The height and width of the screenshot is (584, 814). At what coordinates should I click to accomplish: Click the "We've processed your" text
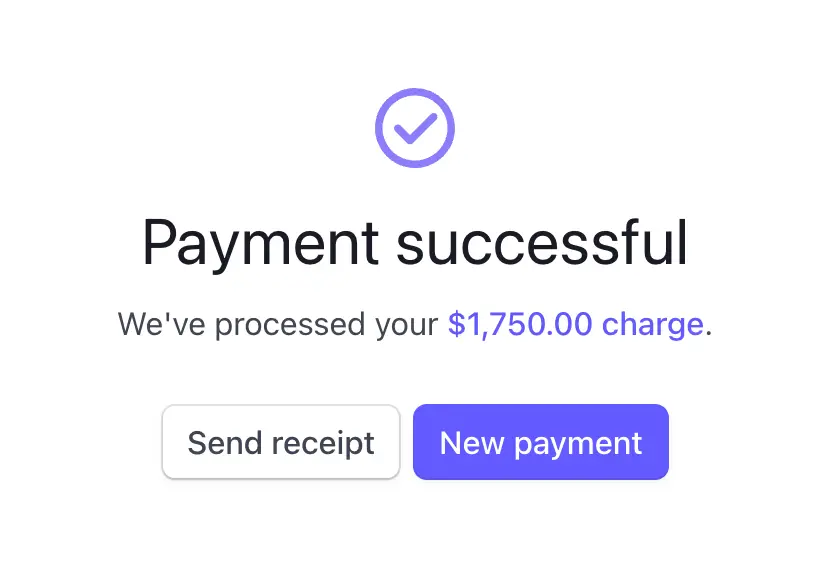tap(278, 325)
